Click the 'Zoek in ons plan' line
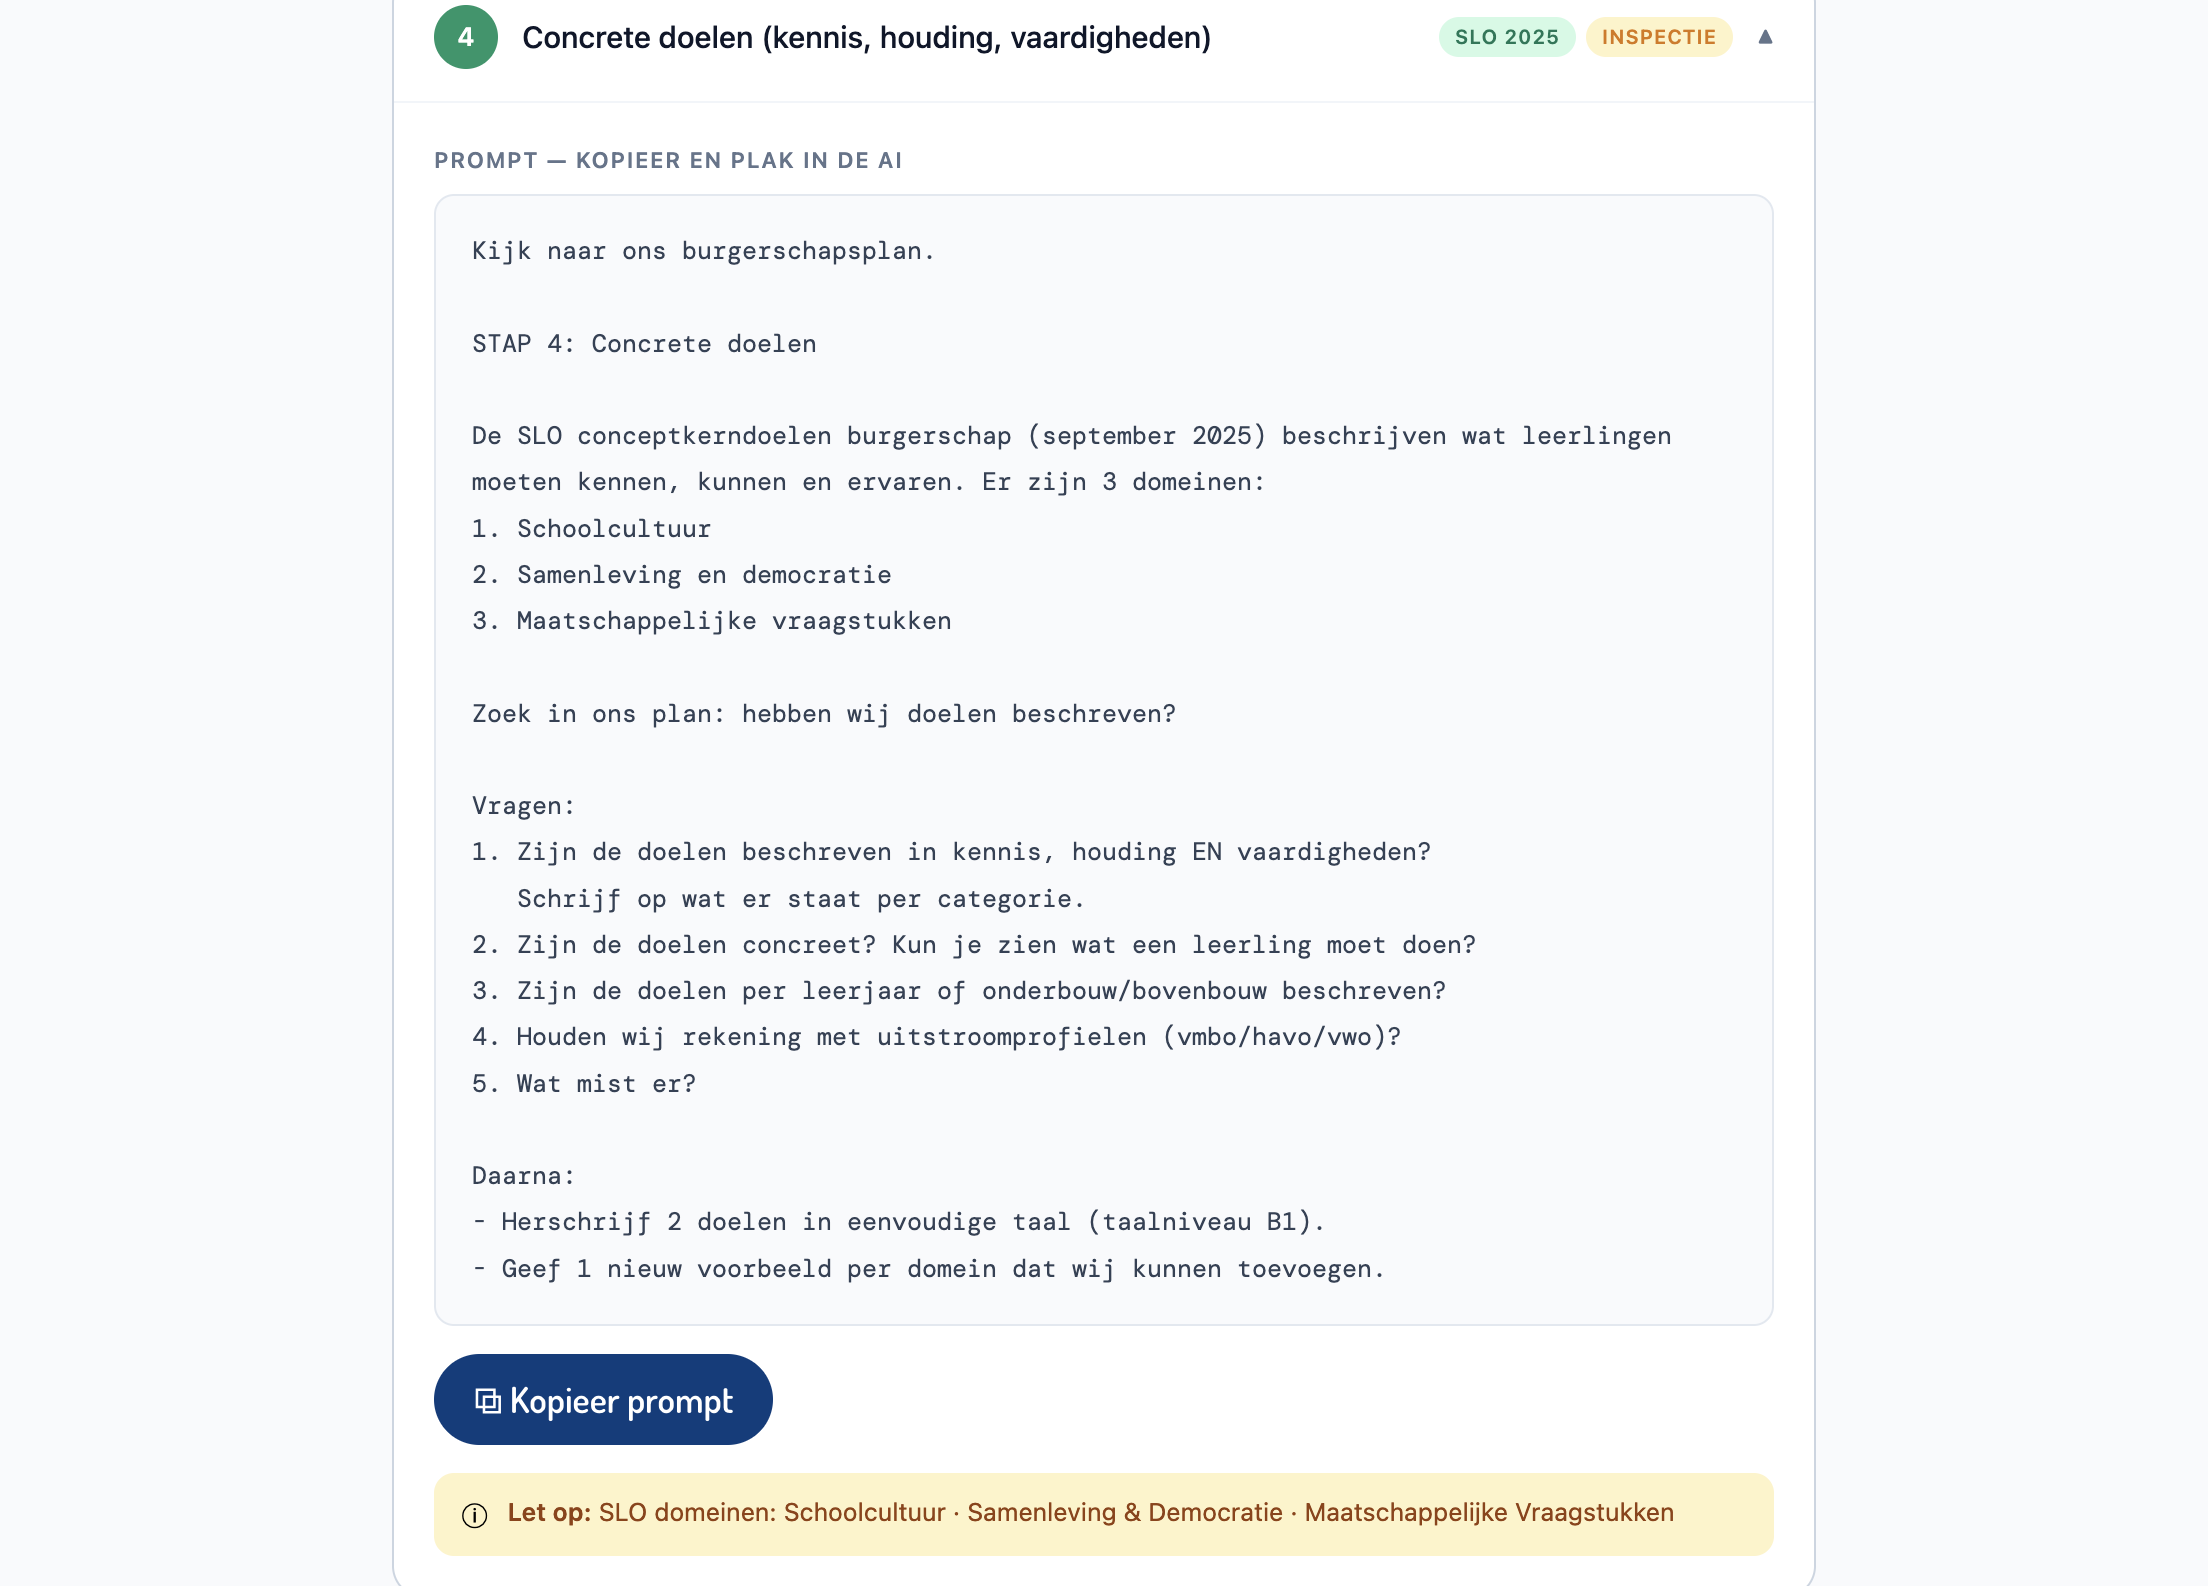Viewport: 2208px width, 1586px height. (x=823, y=714)
